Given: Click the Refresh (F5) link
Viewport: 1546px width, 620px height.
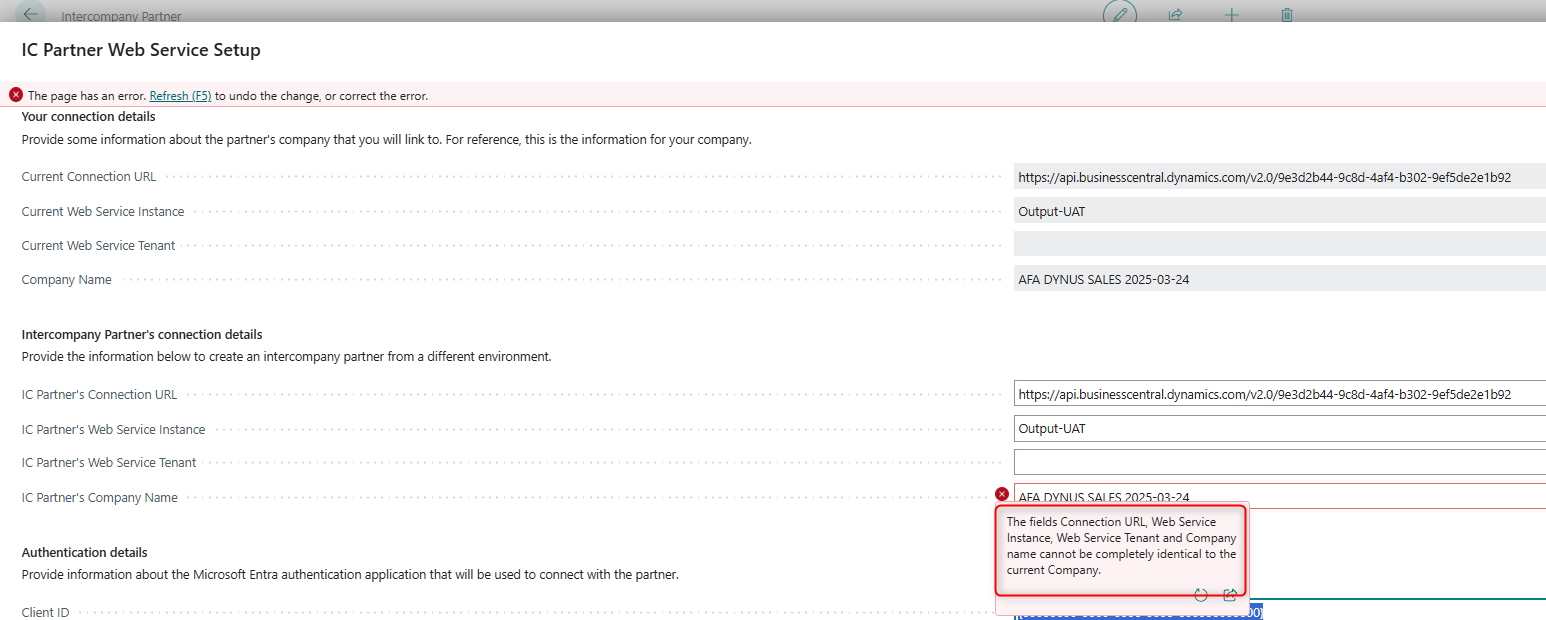Looking at the screenshot, I should click(x=180, y=96).
